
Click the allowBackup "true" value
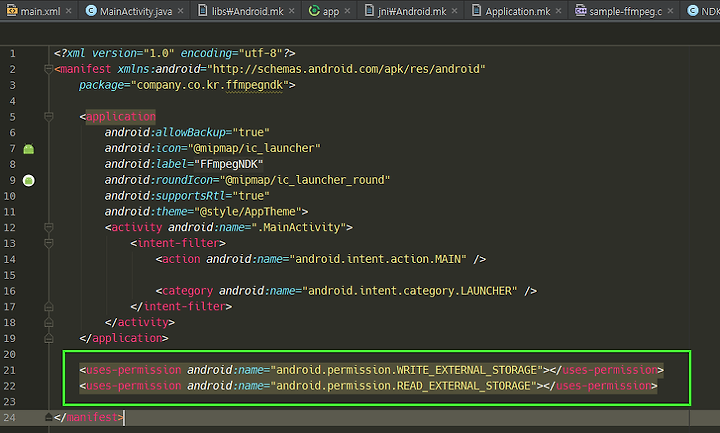pyautogui.click(x=251, y=132)
